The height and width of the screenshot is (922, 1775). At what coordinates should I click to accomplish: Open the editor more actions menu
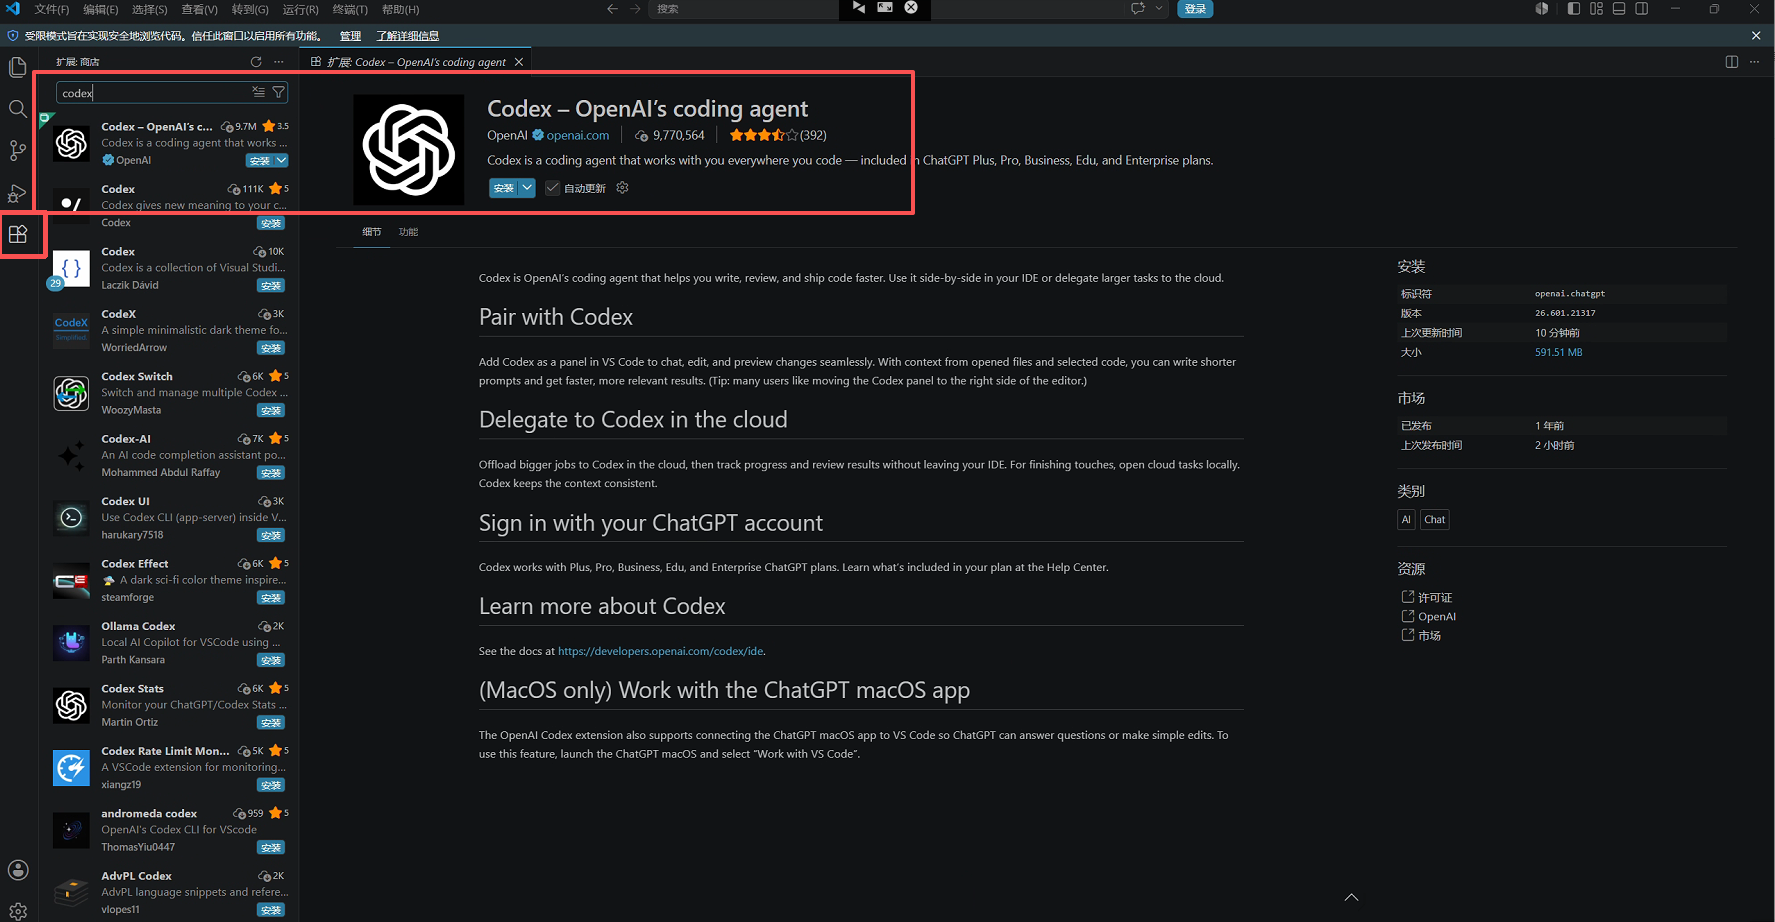pos(1754,62)
